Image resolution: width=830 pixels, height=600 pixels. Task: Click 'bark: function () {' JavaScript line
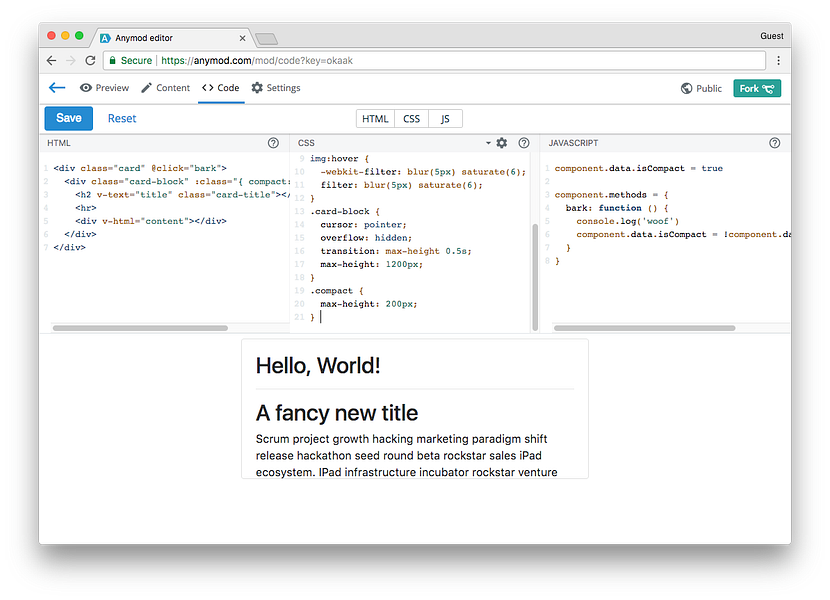pyautogui.click(x=617, y=208)
